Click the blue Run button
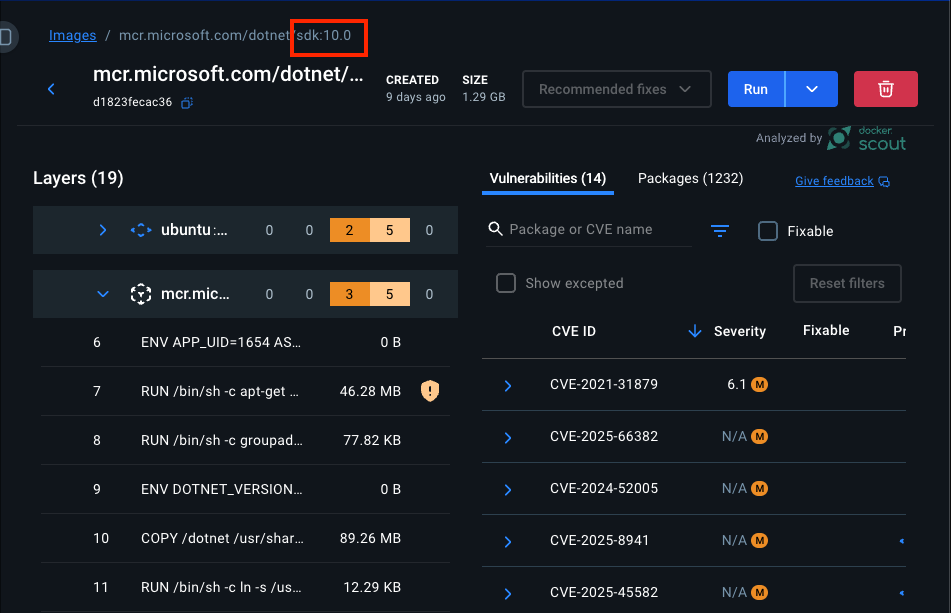 coord(756,89)
